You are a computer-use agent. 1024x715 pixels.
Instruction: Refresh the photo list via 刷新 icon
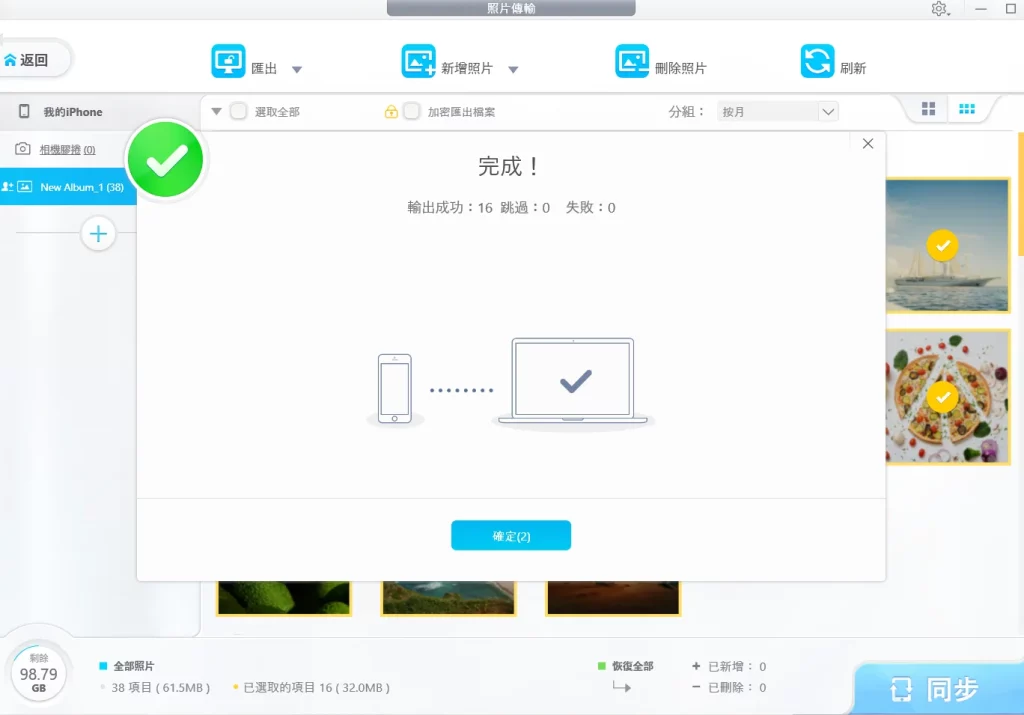[815, 60]
